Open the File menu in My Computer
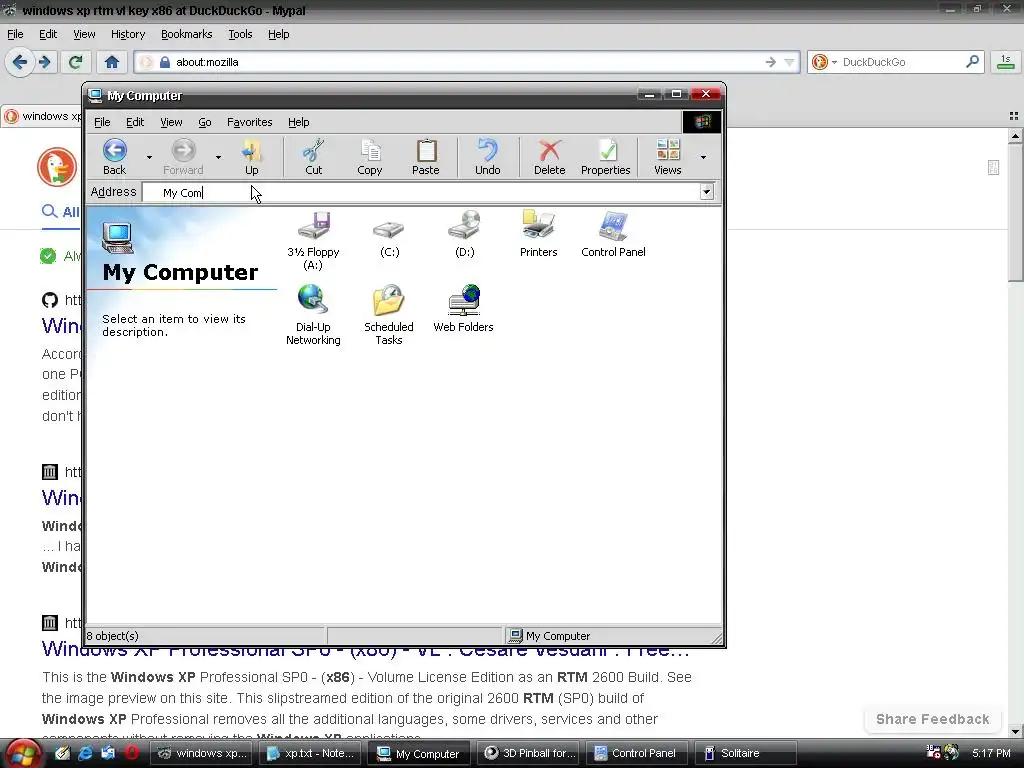This screenshot has width=1024, height=768. 102,122
